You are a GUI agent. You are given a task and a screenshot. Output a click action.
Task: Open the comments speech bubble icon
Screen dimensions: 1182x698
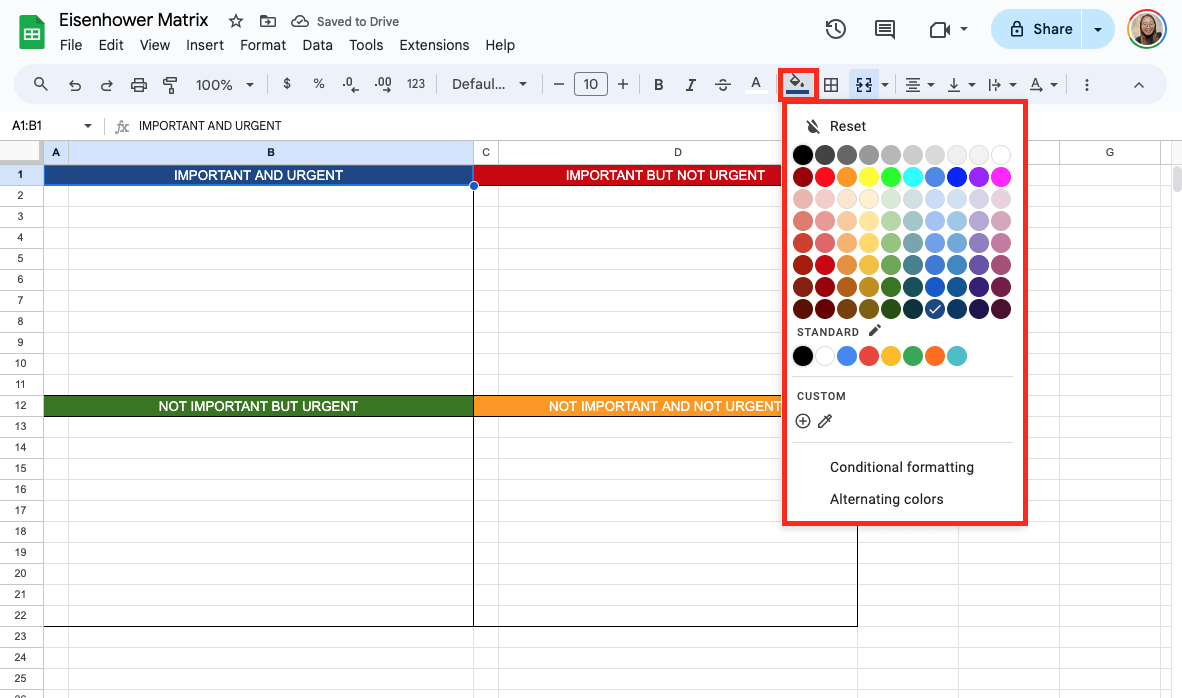pos(885,29)
